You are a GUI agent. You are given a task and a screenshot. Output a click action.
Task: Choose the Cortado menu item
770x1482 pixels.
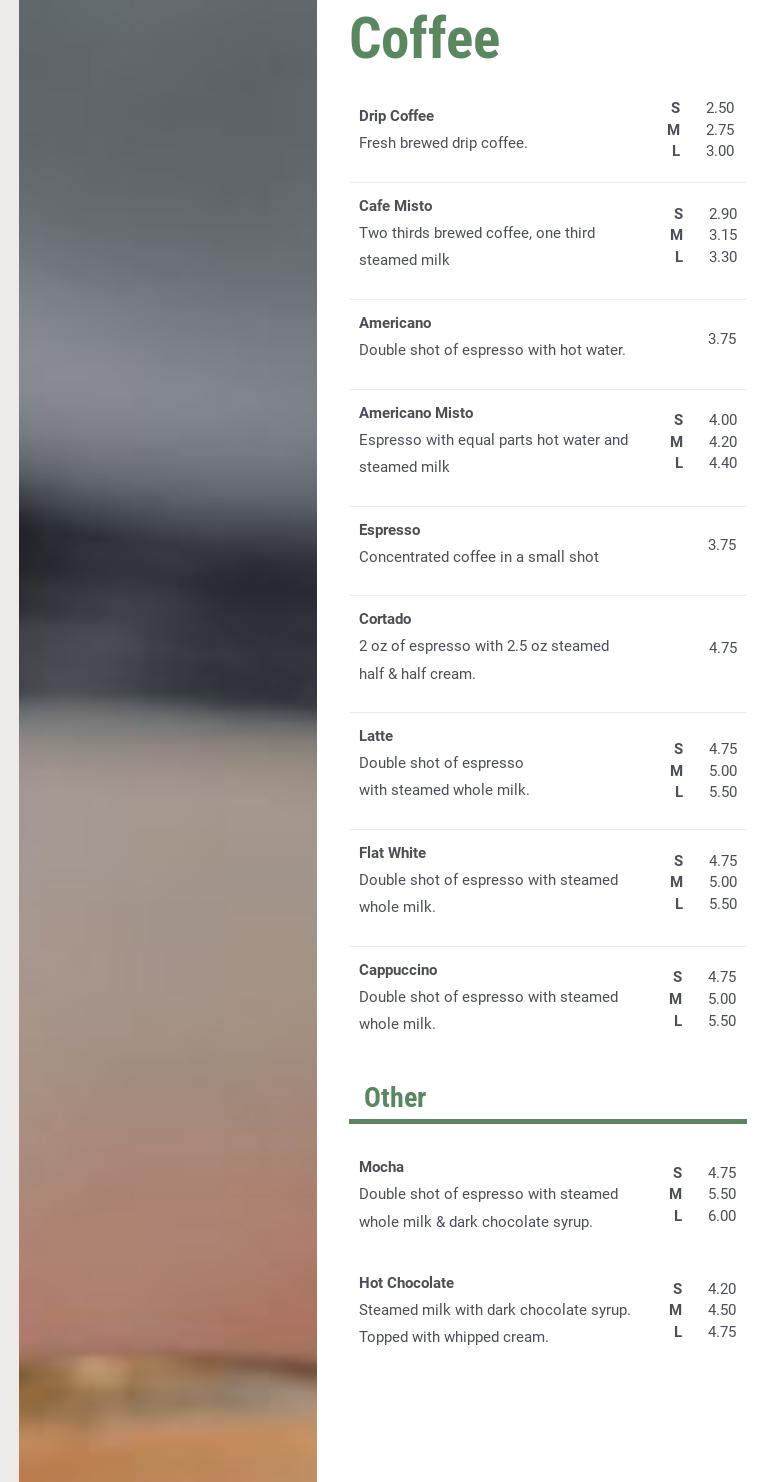tap(385, 619)
